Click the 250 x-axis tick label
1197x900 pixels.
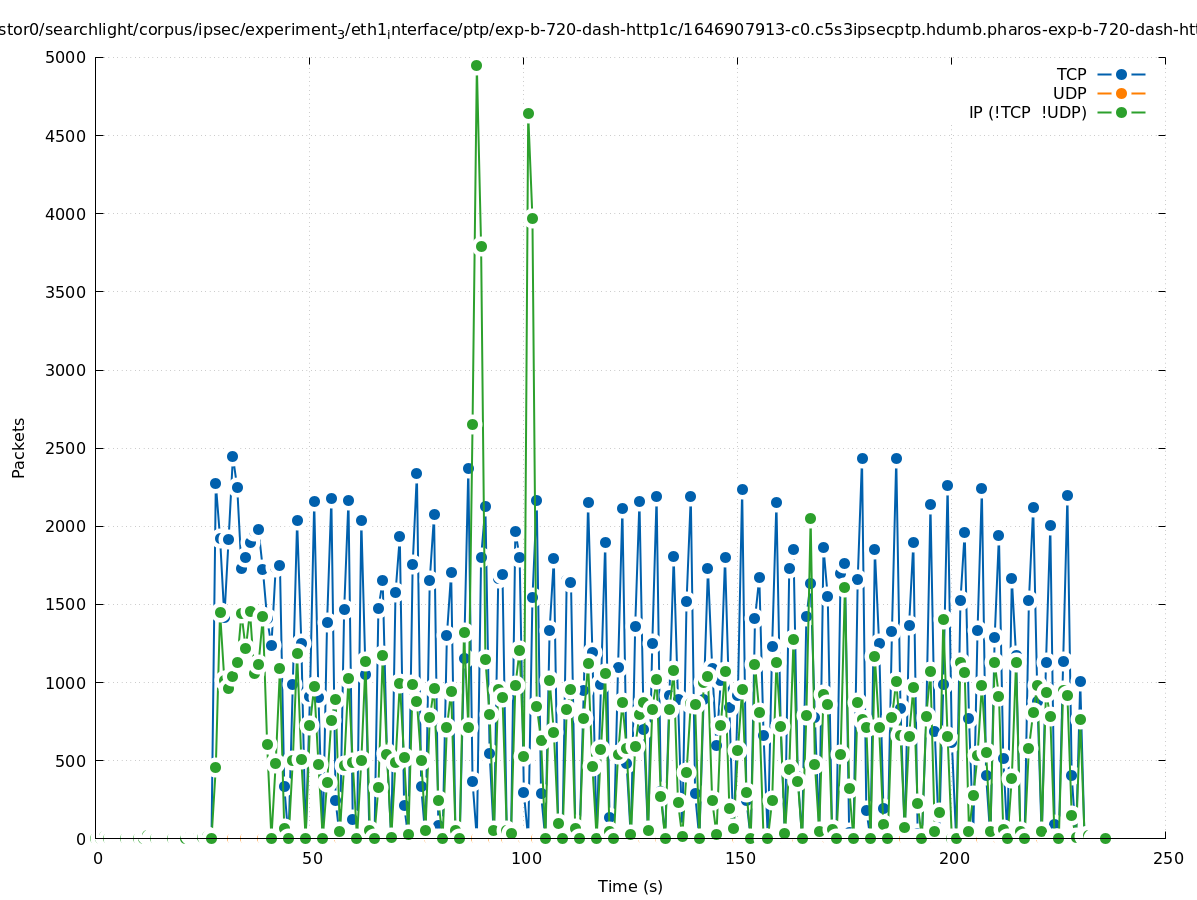[x=1168, y=859]
